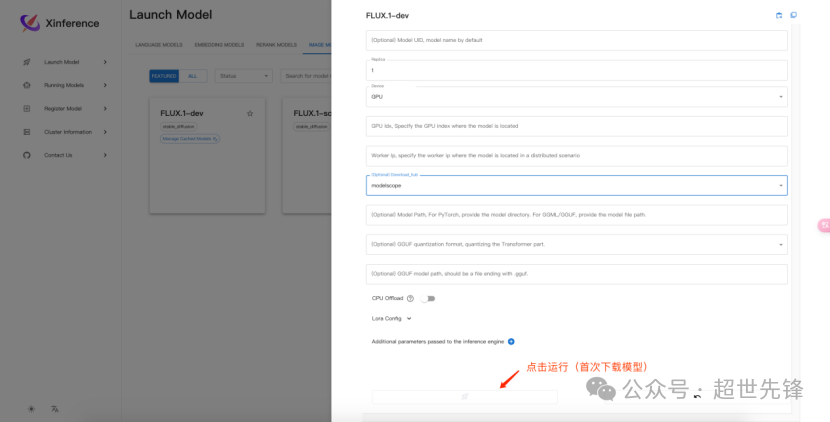Click the CPU Offload help question icon
The image size is (830, 422).
pos(410,299)
